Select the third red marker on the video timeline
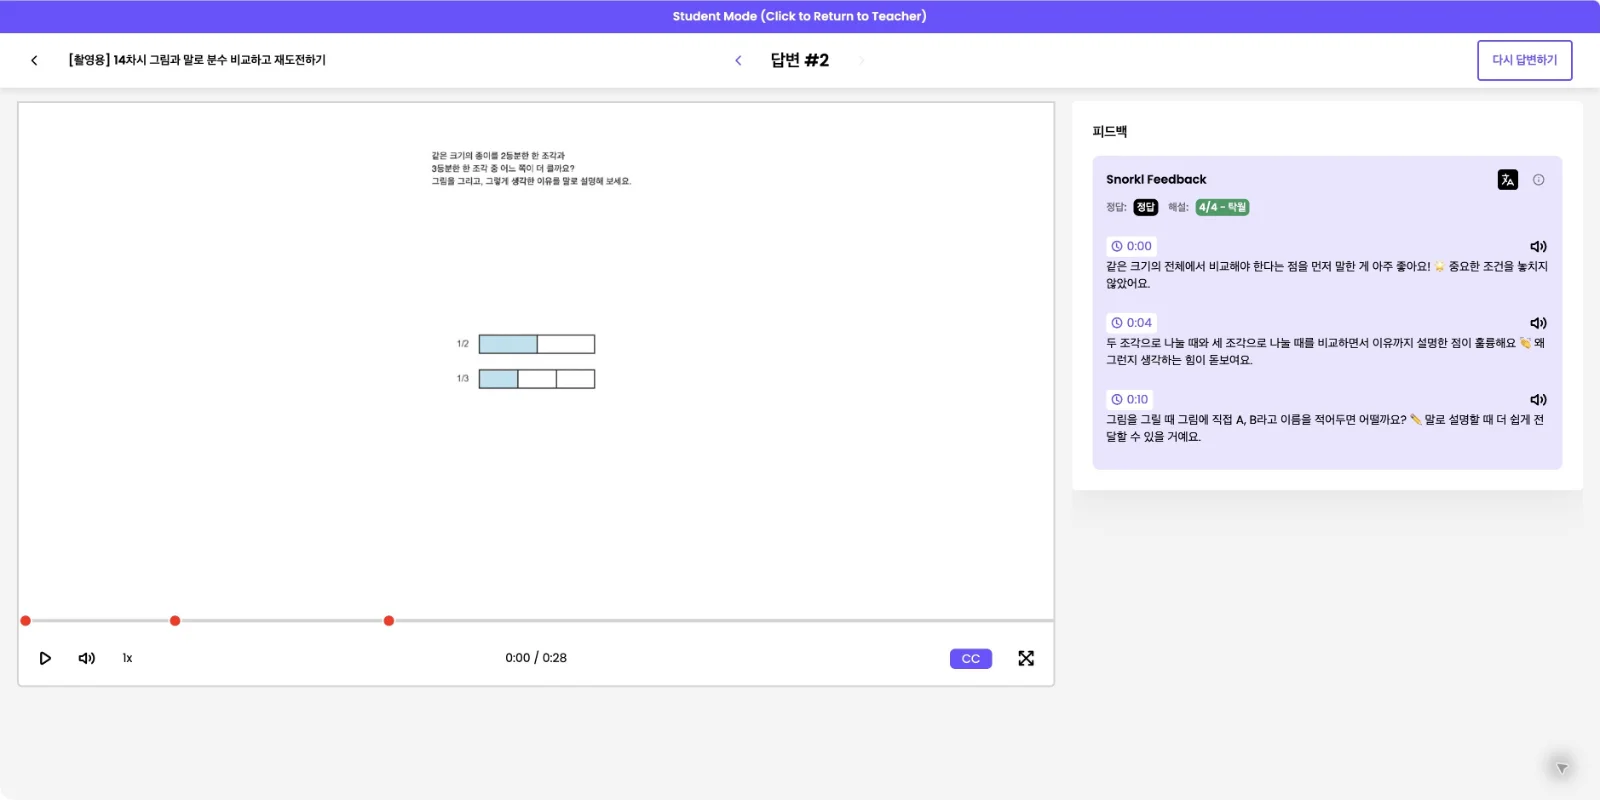 click(389, 621)
